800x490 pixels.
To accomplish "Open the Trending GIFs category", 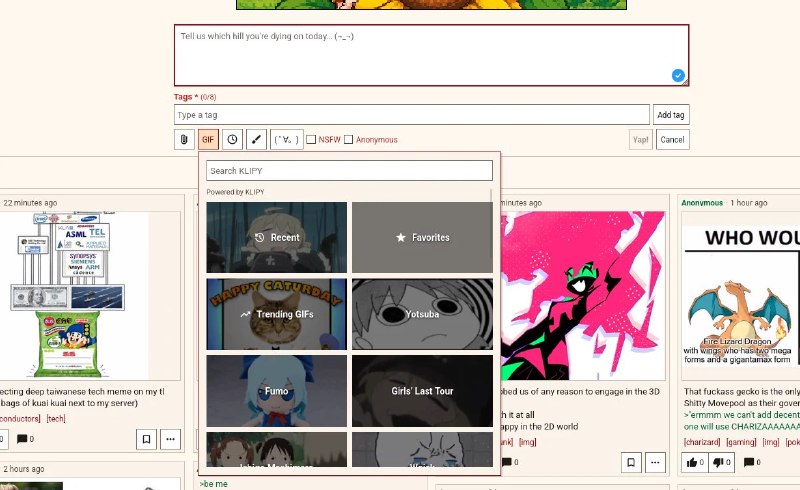I will (x=277, y=314).
